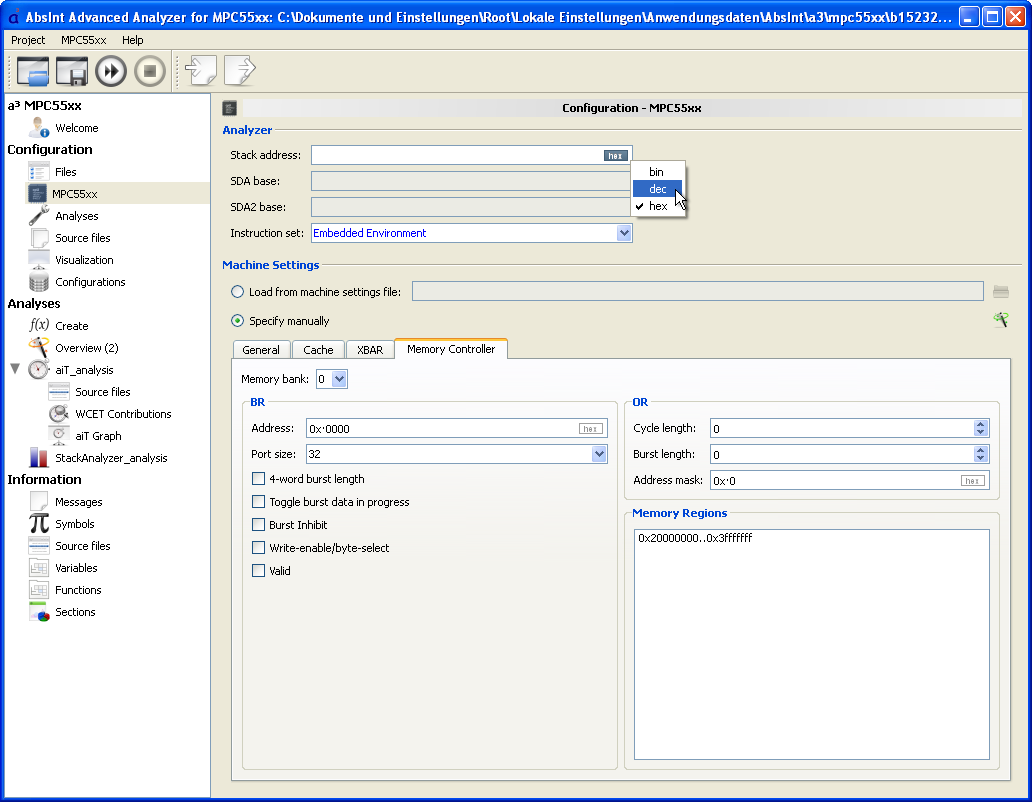Image resolution: width=1032 pixels, height=802 pixels.
Task: Open aiT Graph view
Action: pos(98,436)
